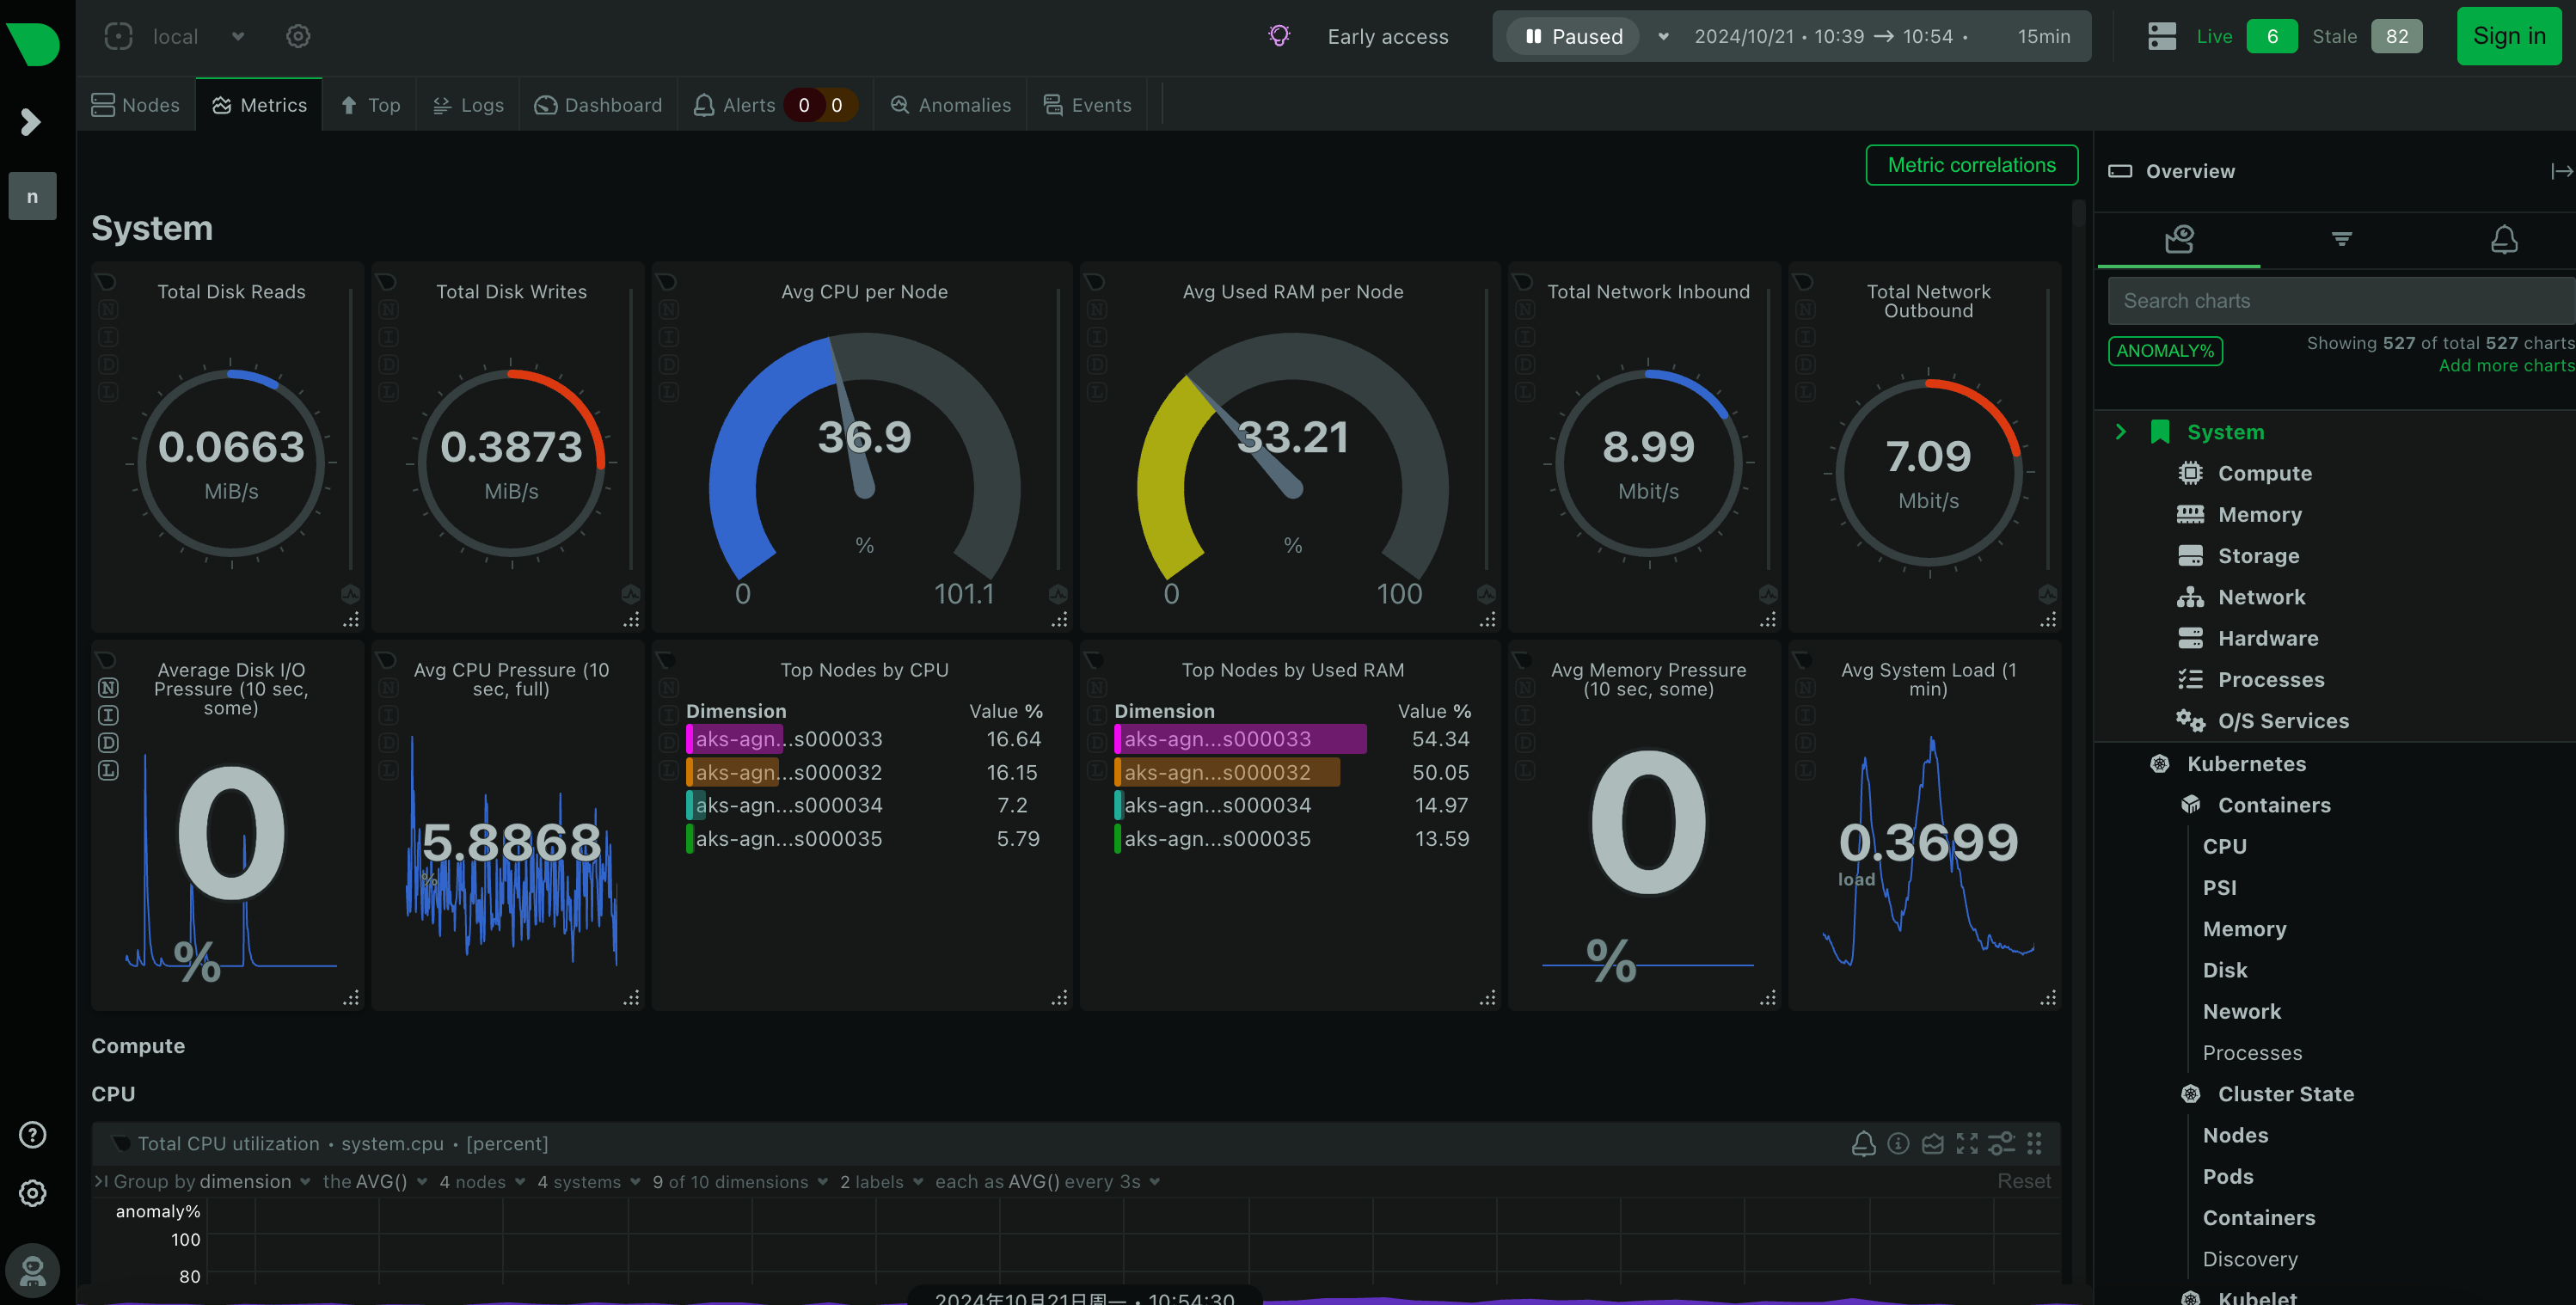Click the magenta bar for aks-agn...s000033 in Top Nodes by Used RAM
This screenshot has width=2576, height=1305.
coord(1240,739)
